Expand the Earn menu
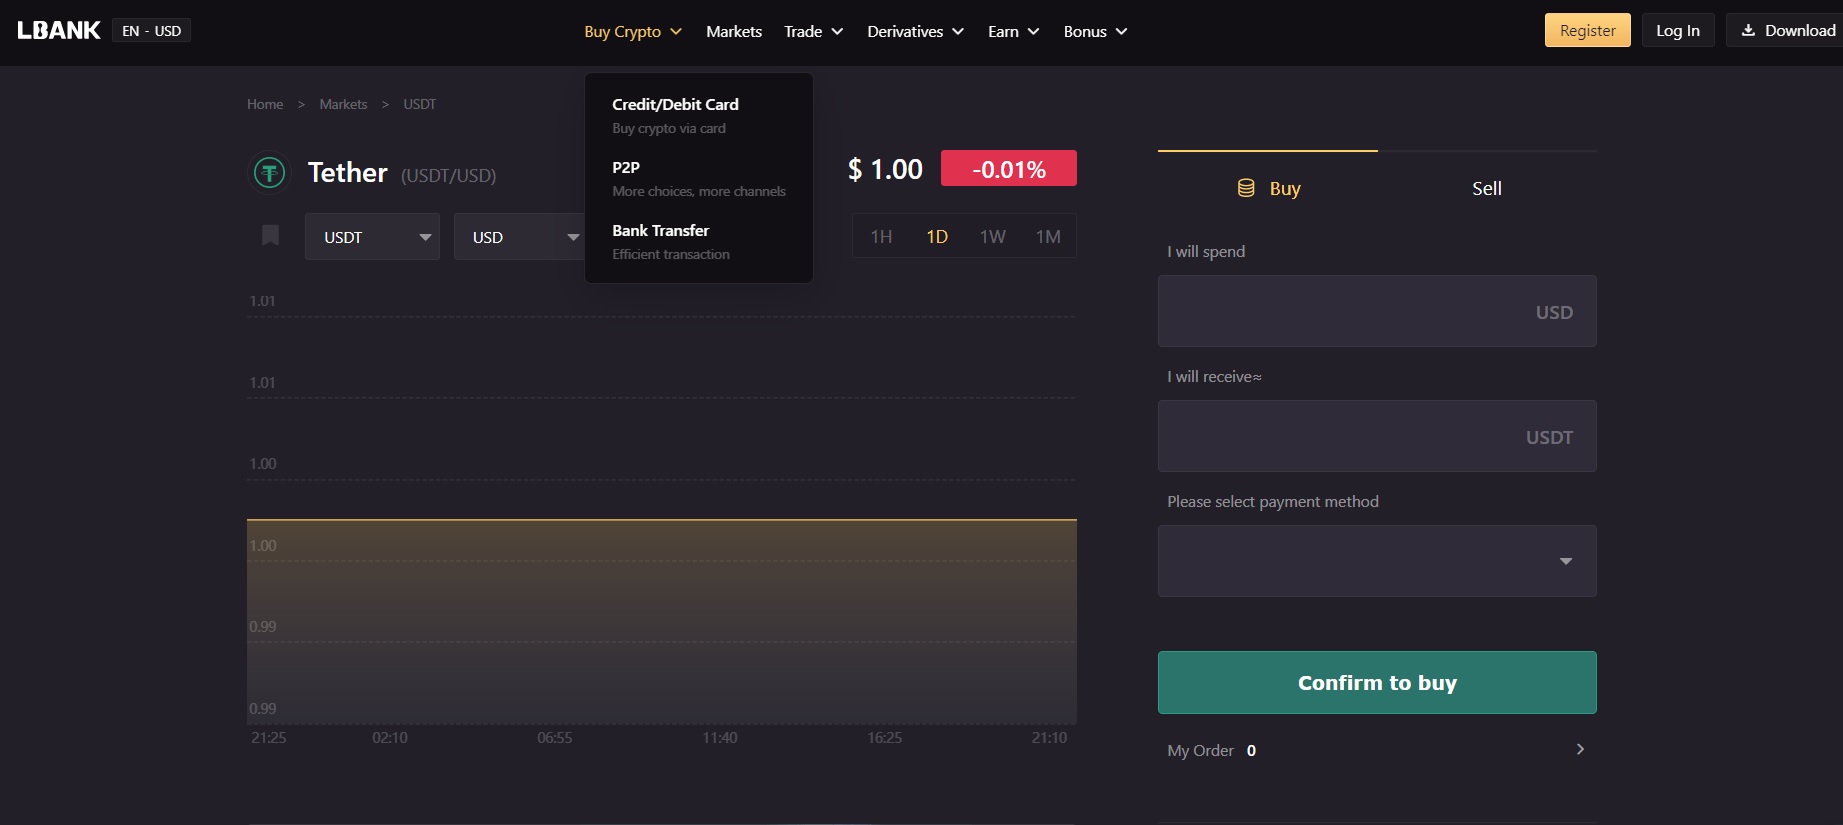Screen dimensions: 1843x825 [x=1013, y=31]
